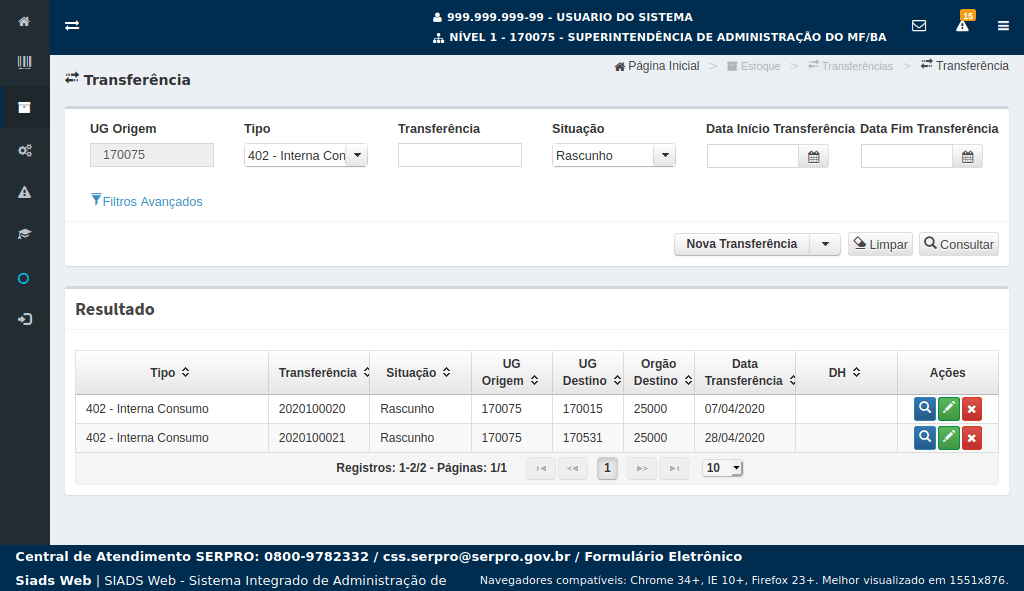1024x591 pixels.
Task: Open the mail envelope icon
Action: (x=919, y=25)
